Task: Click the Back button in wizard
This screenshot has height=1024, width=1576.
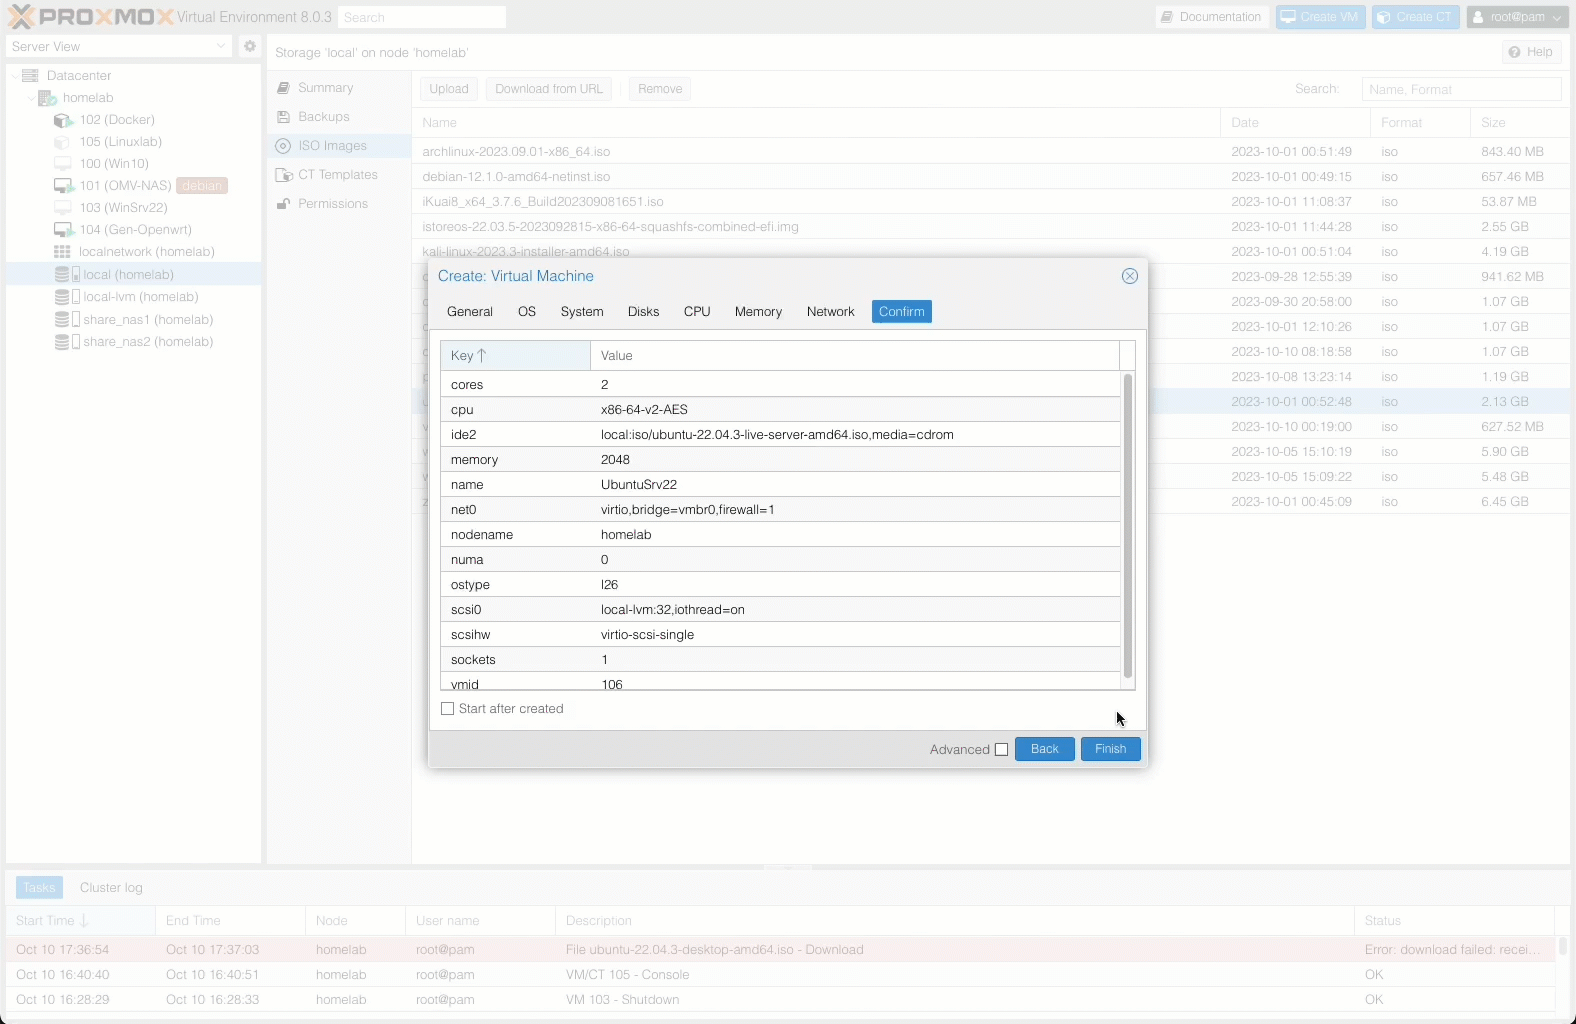Action: 1044,749
